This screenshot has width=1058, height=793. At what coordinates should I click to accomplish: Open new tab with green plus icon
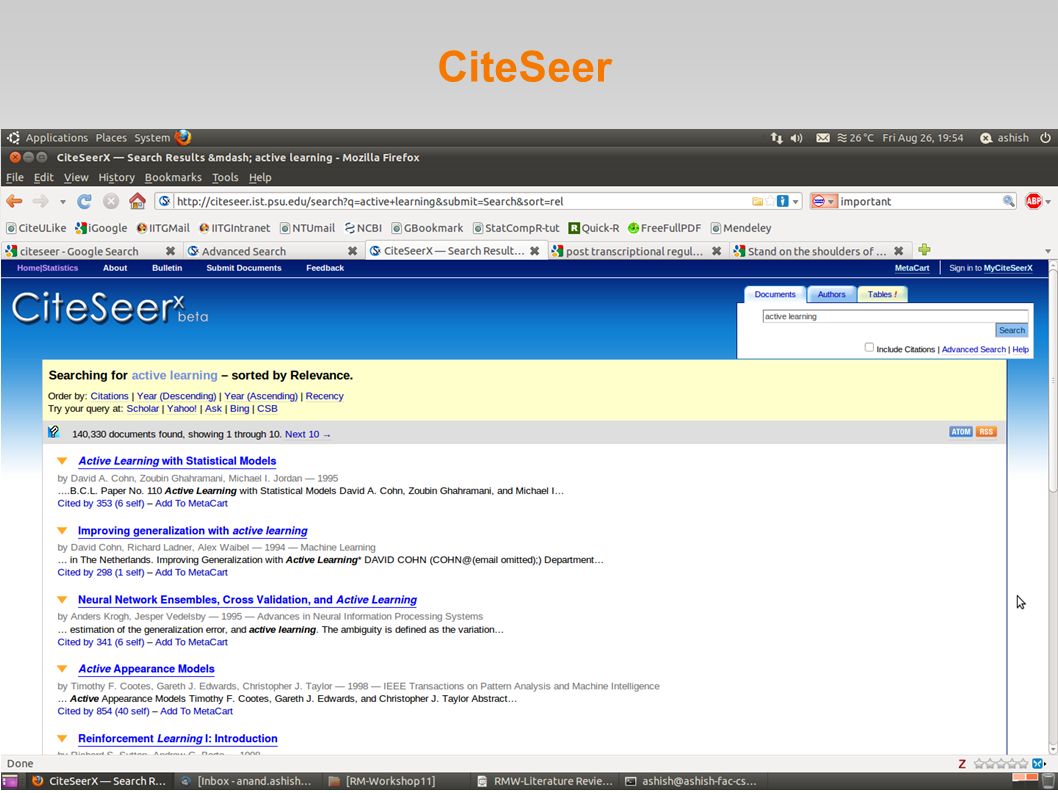tap(924, 250)
